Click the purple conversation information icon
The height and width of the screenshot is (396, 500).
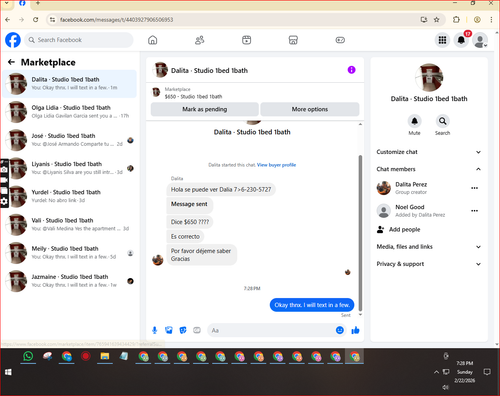tap(351, 70)
